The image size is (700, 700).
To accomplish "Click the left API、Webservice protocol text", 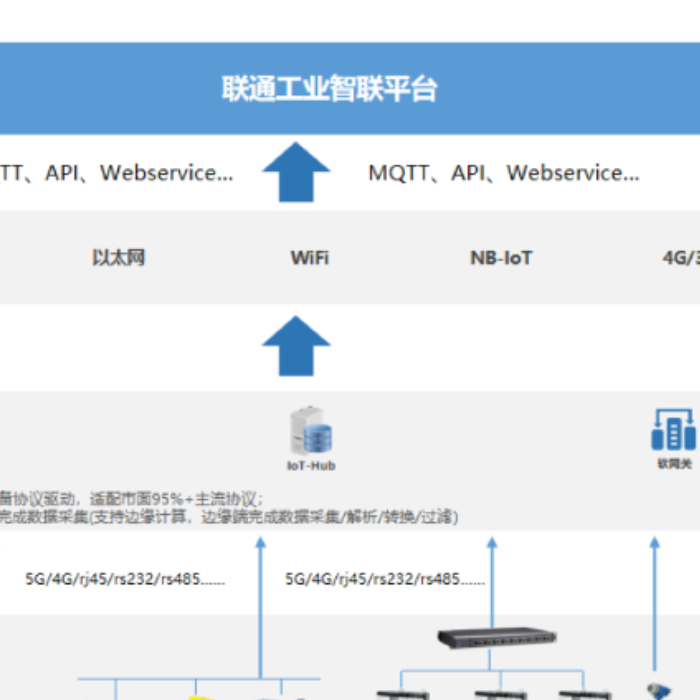I will [x=116, y=173].
